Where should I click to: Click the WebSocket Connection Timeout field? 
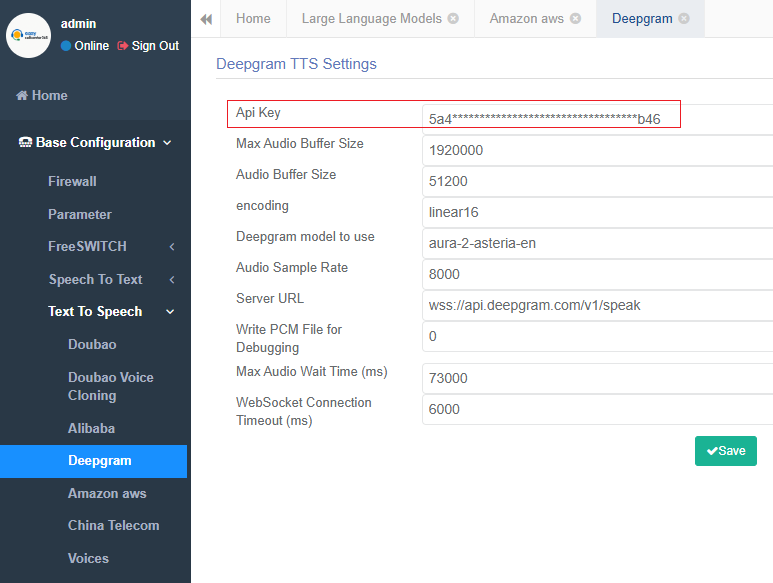[597, 410]
